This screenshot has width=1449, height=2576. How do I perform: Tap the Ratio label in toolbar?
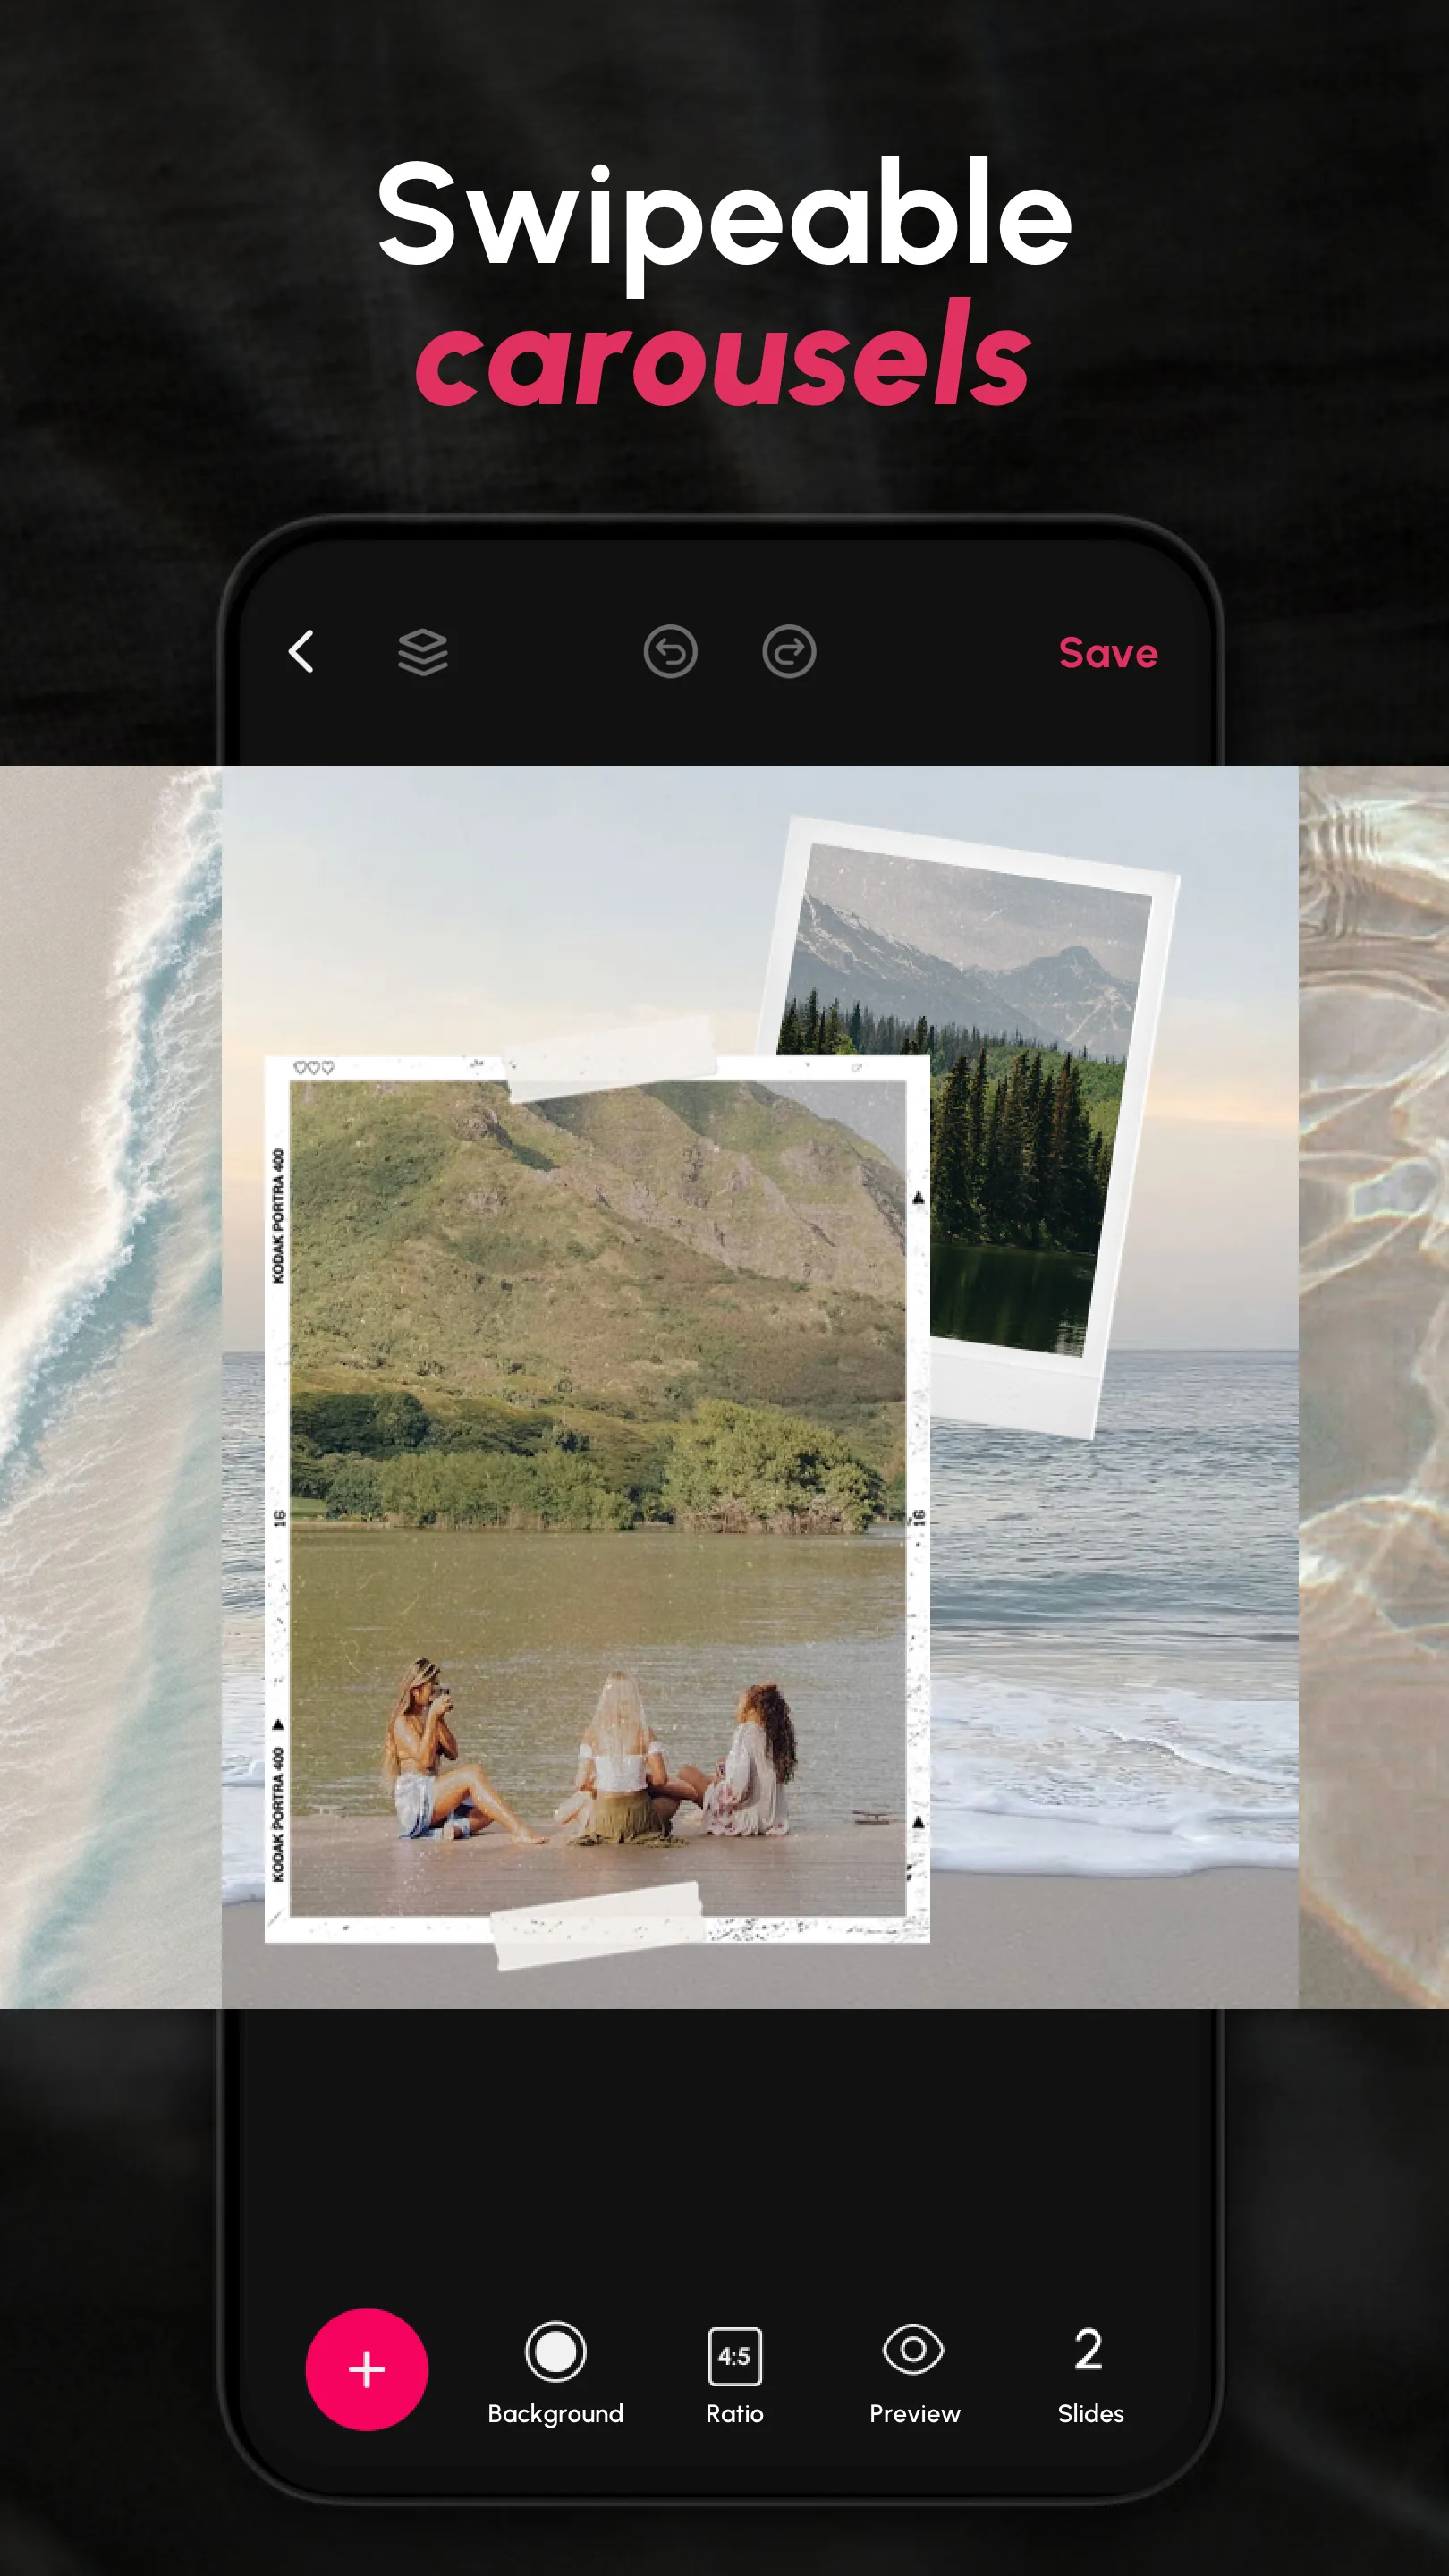click(x=734, y=2414)
